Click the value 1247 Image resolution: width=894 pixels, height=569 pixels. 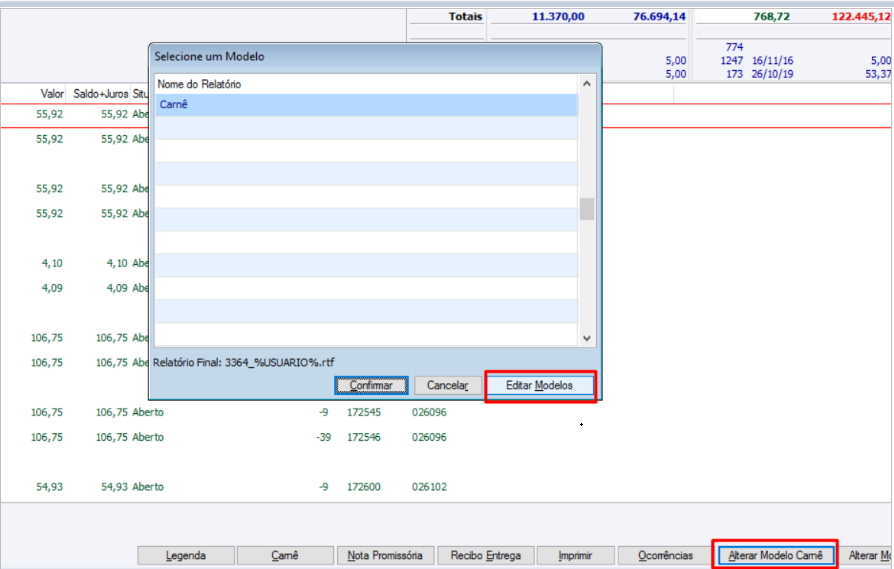click(732, 60)
